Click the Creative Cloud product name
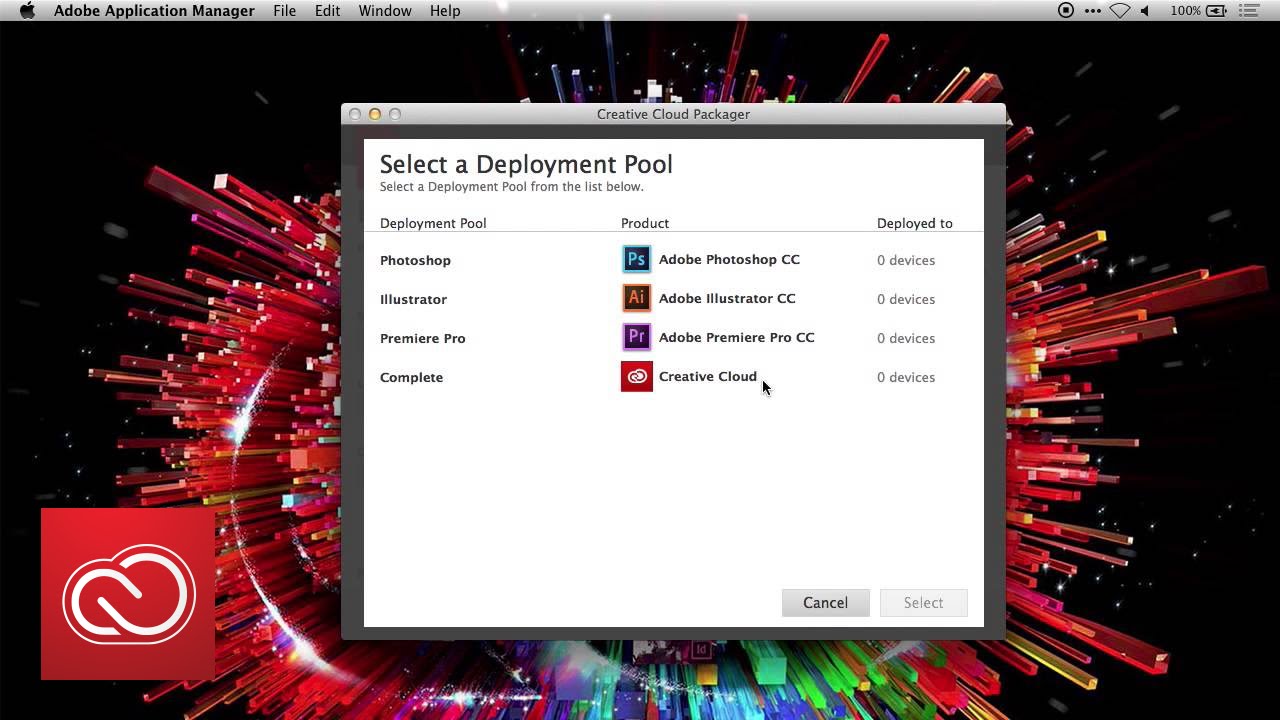Viewport: 1280px width, 720px height. 707,376
